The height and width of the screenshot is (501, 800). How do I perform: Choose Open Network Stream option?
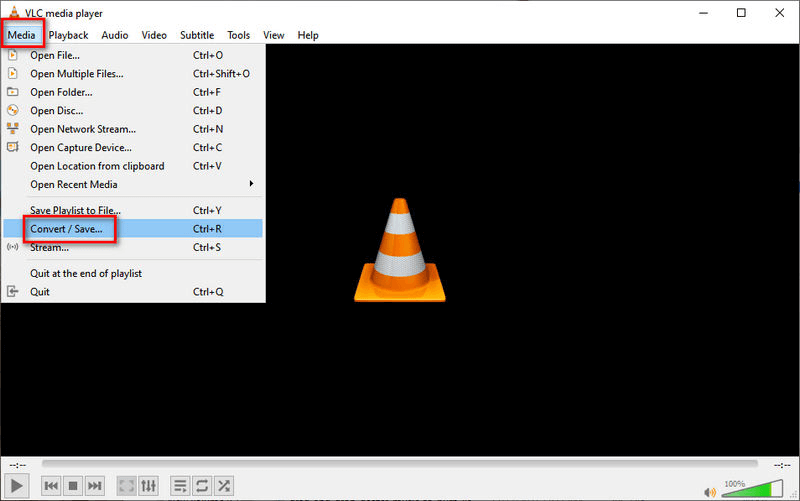[83, 129]
